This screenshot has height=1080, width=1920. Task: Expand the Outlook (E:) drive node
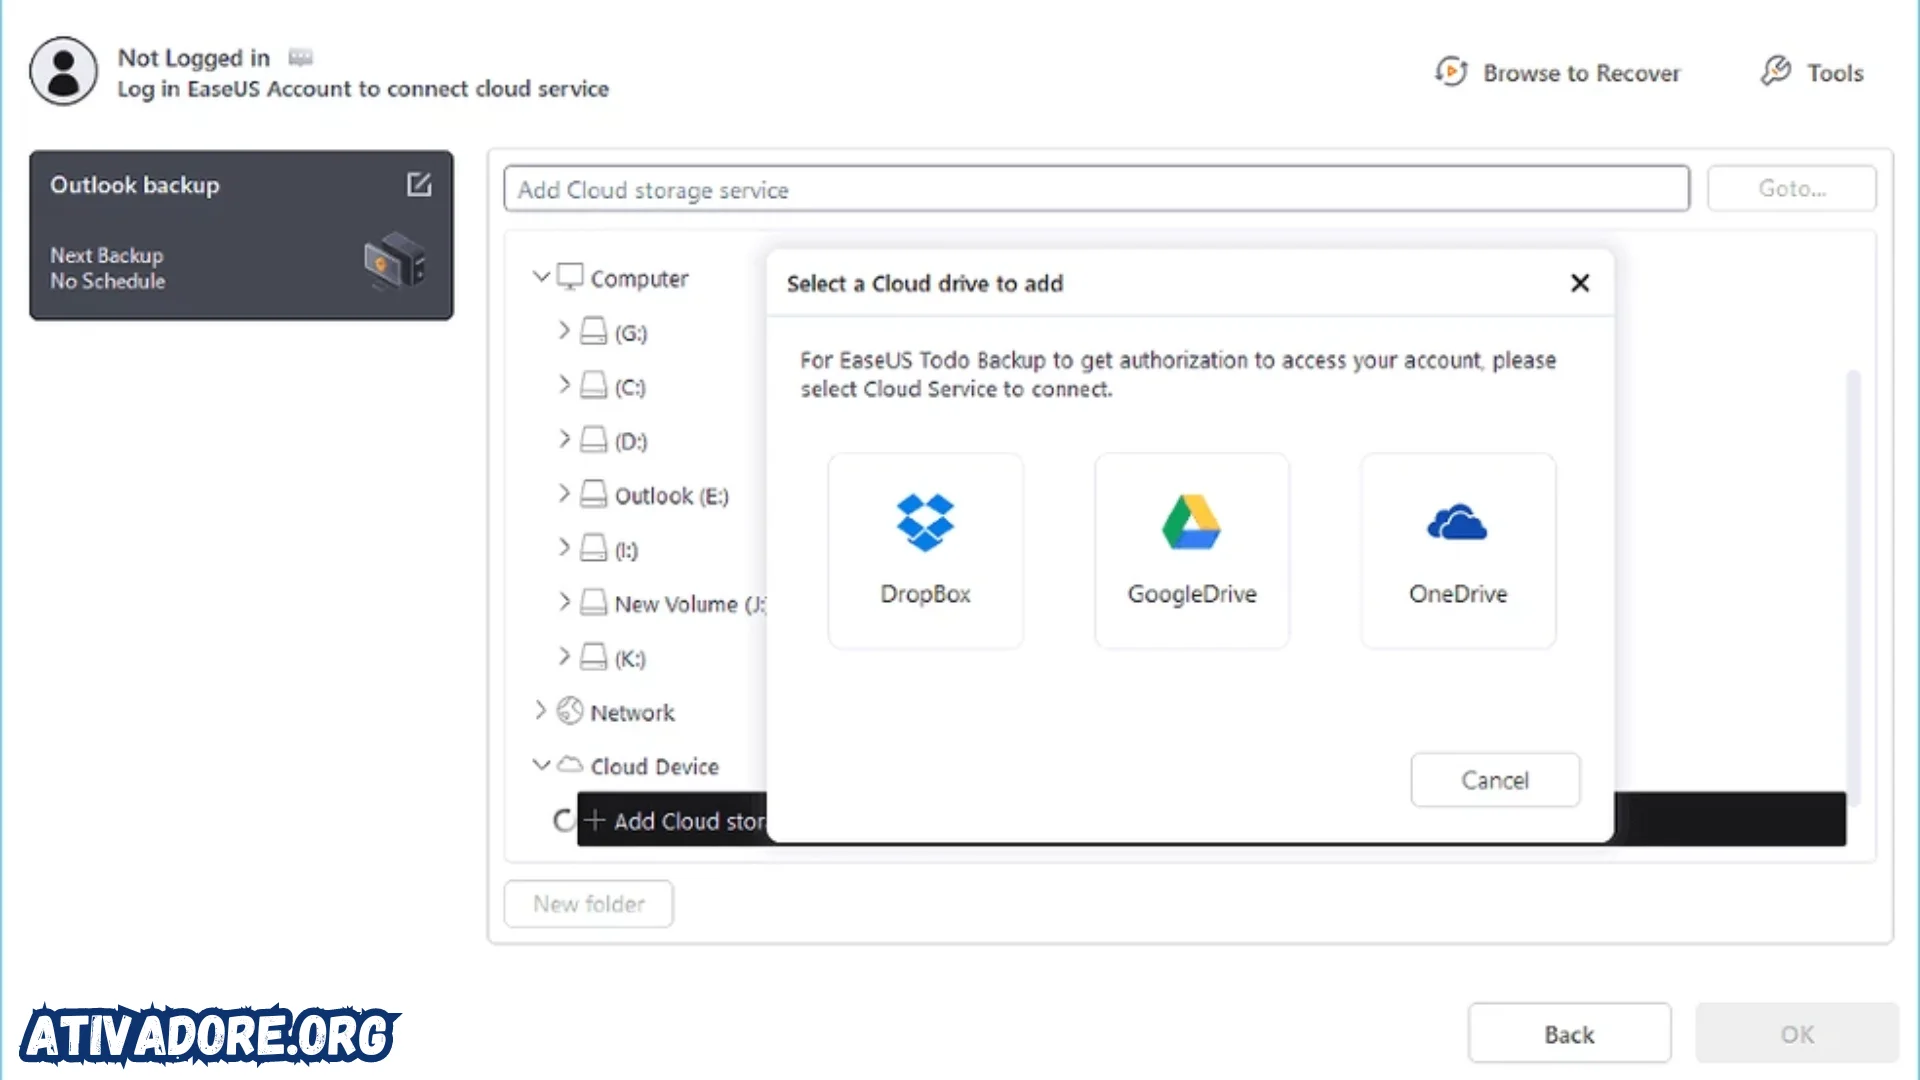click(564, 493)
